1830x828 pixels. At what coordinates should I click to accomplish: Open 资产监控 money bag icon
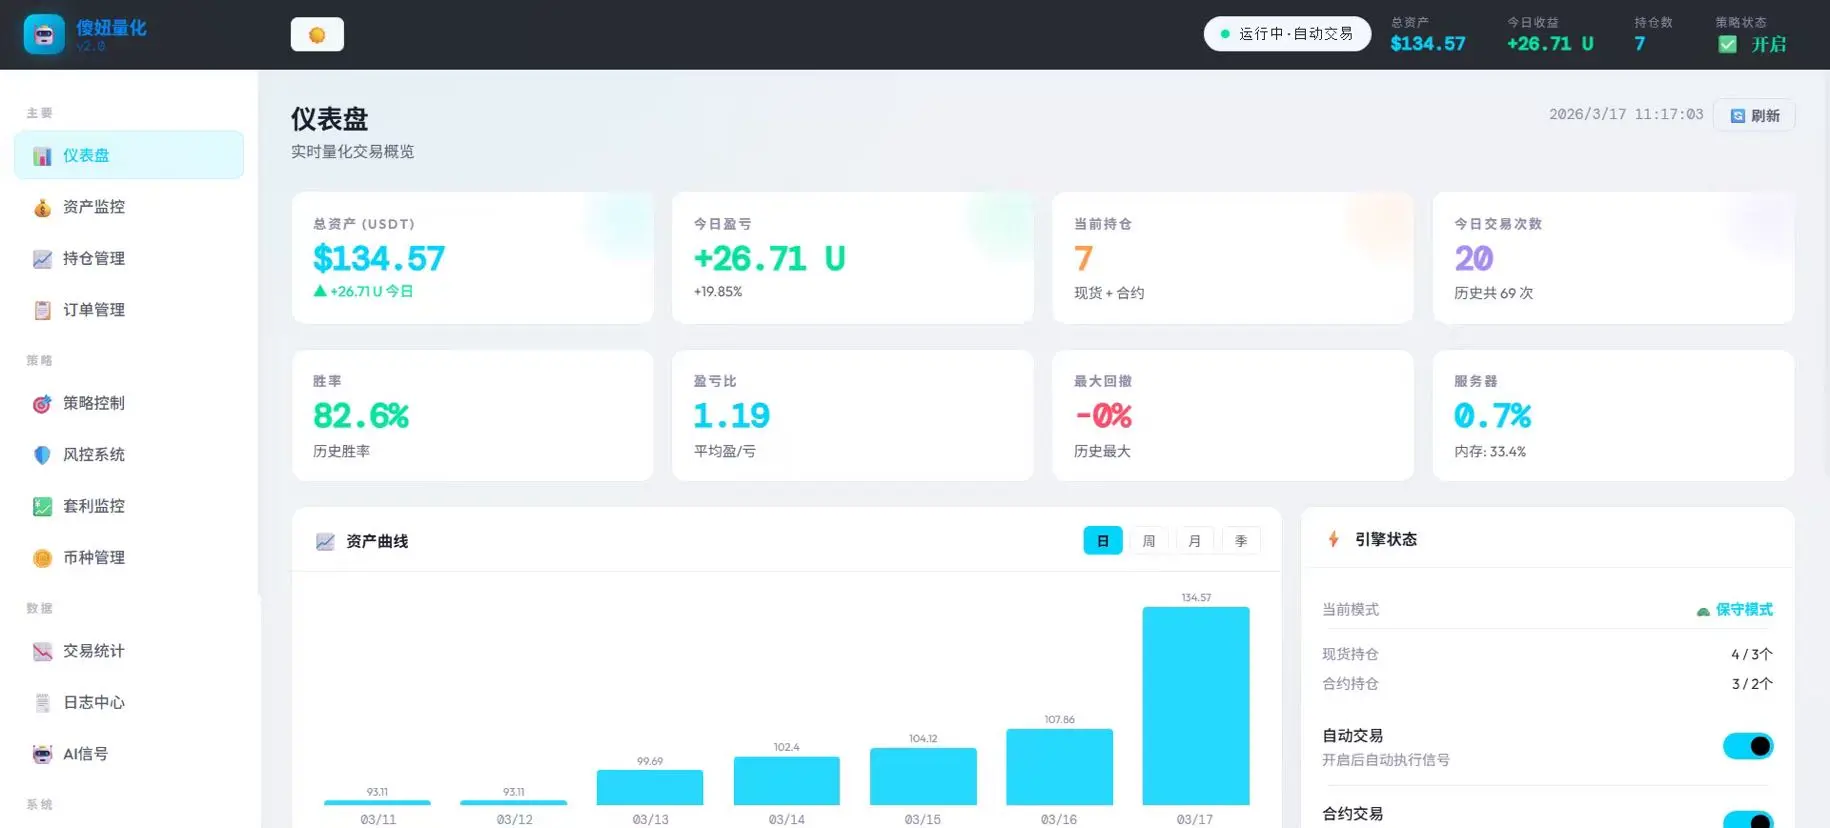42,208
